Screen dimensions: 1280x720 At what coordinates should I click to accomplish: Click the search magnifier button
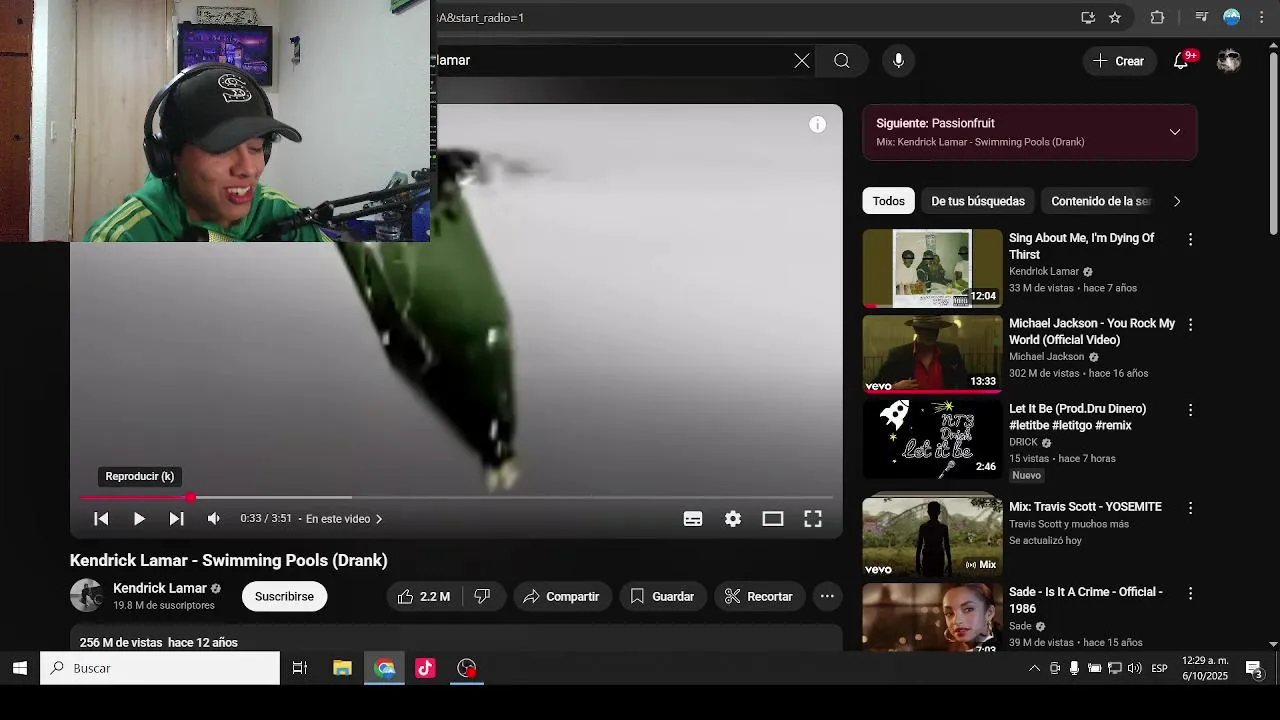click(842, 61)
